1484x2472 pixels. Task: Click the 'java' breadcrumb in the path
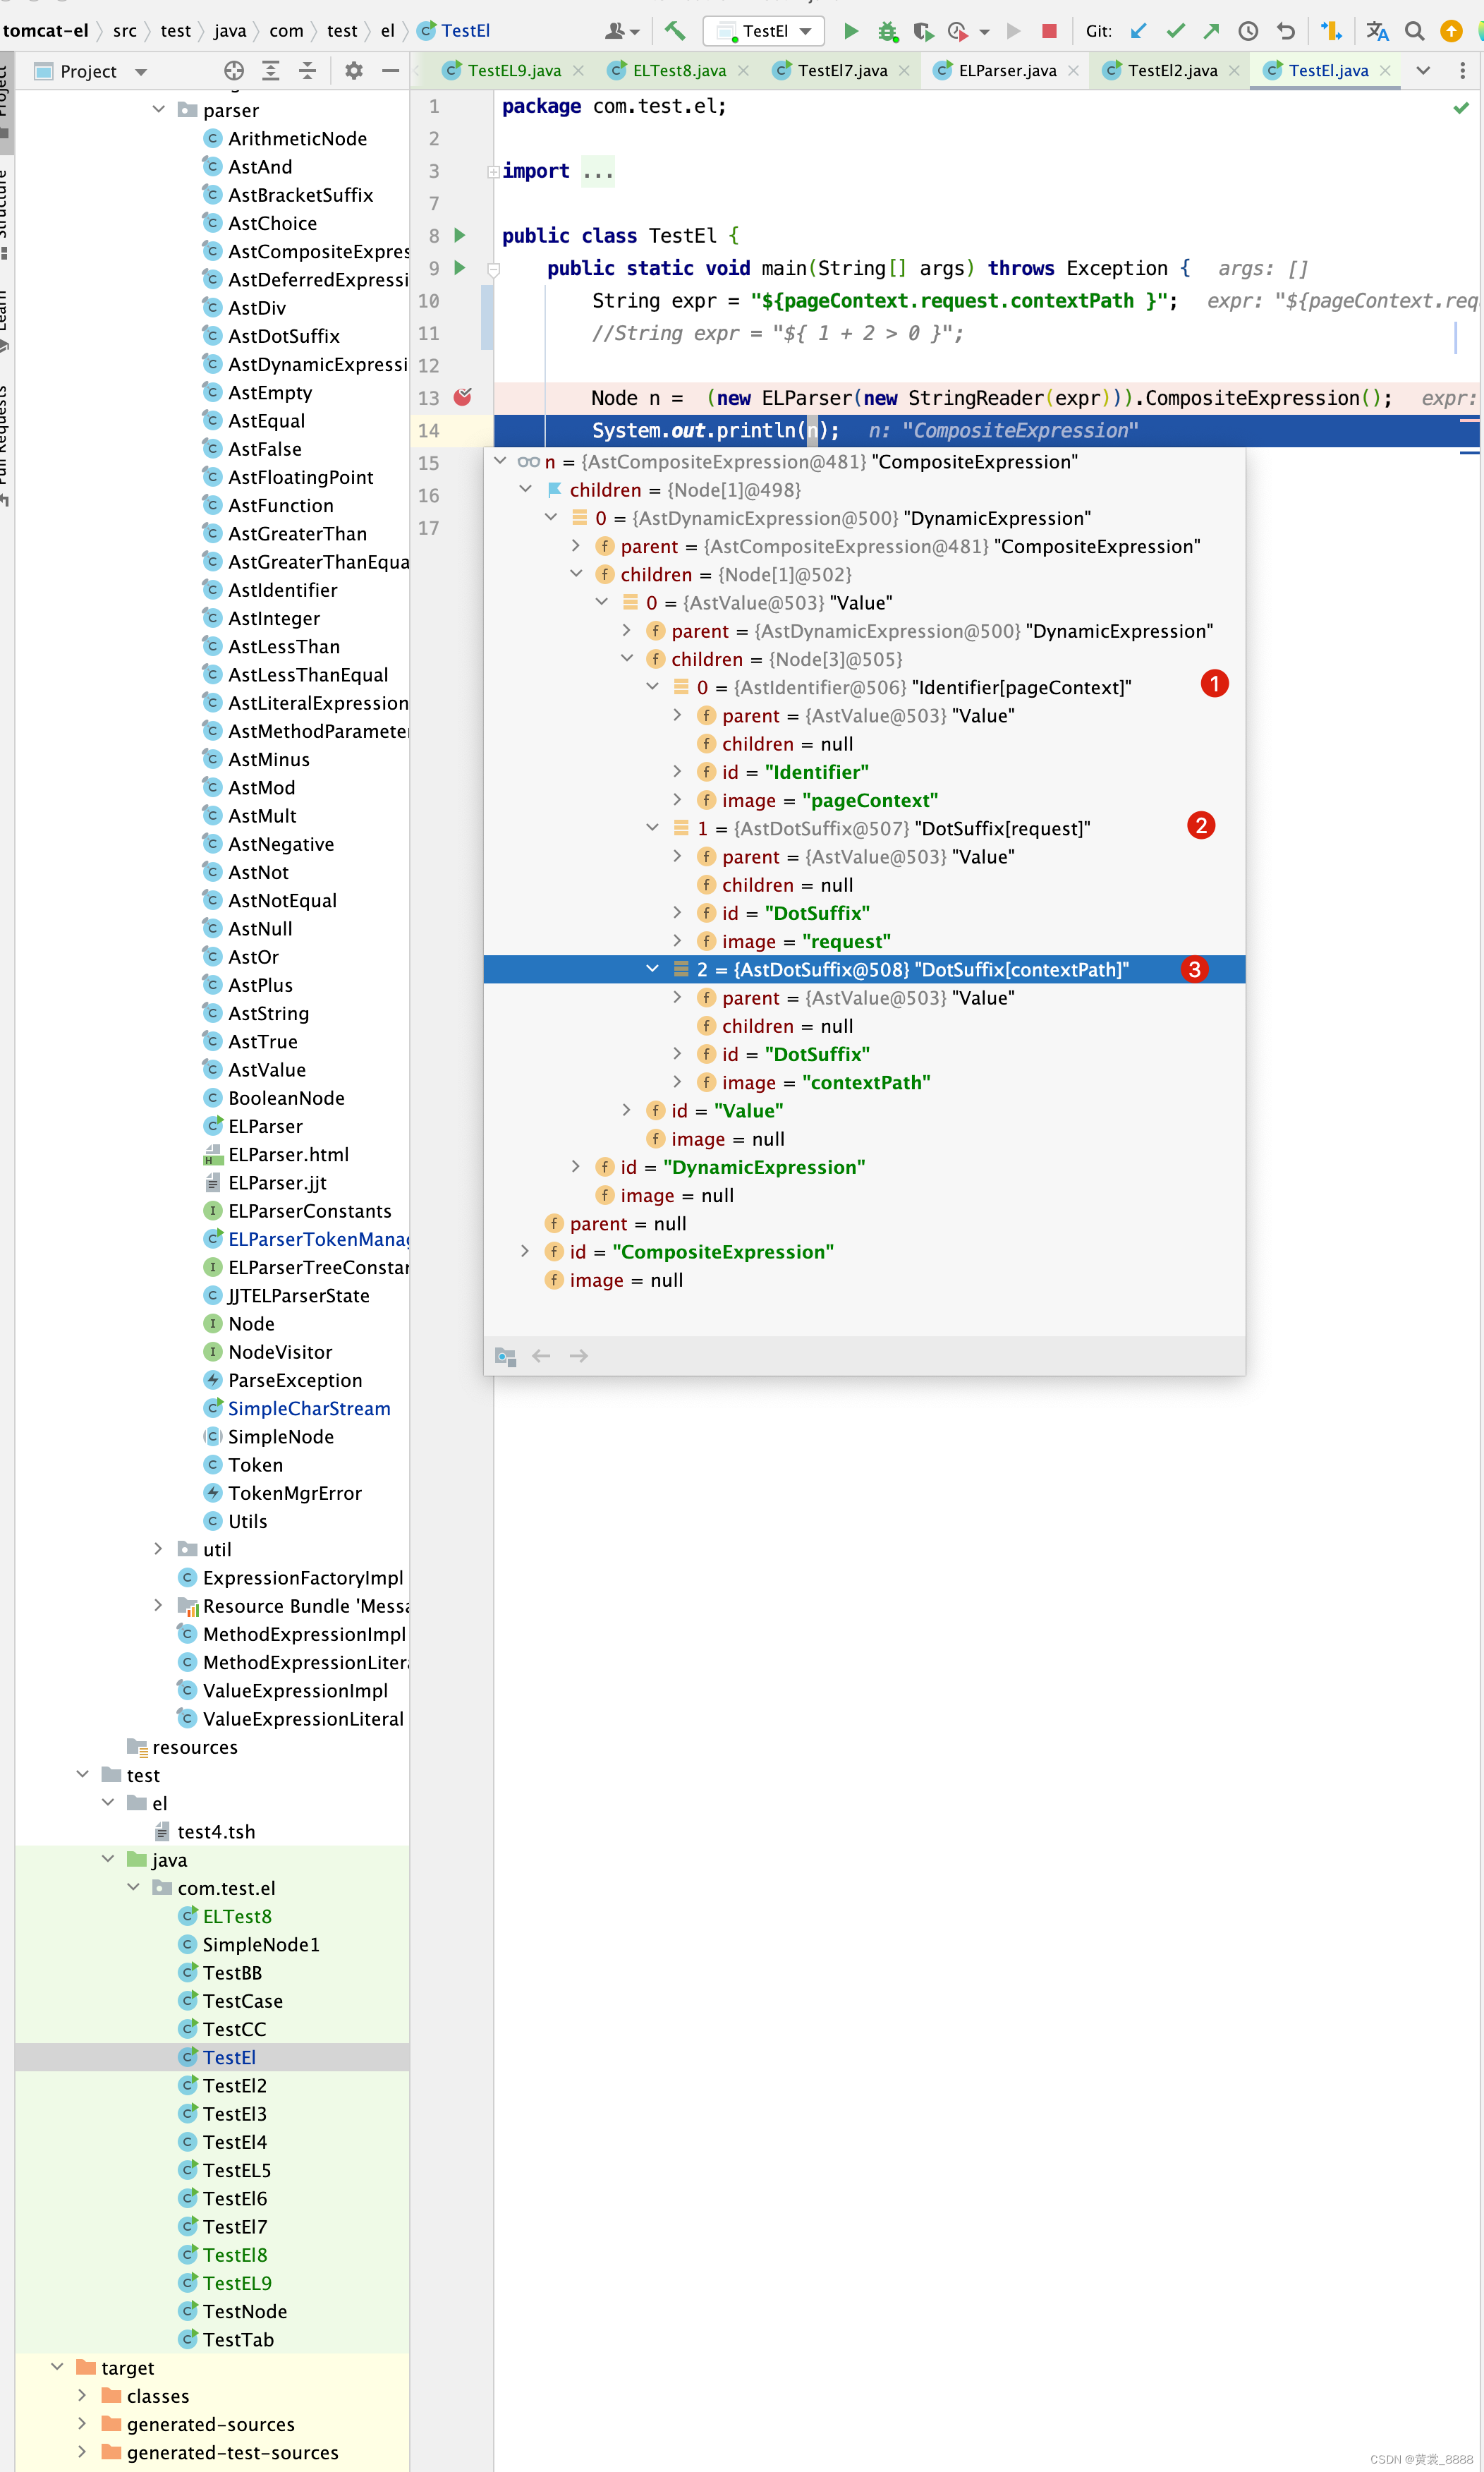pos(230,31)
